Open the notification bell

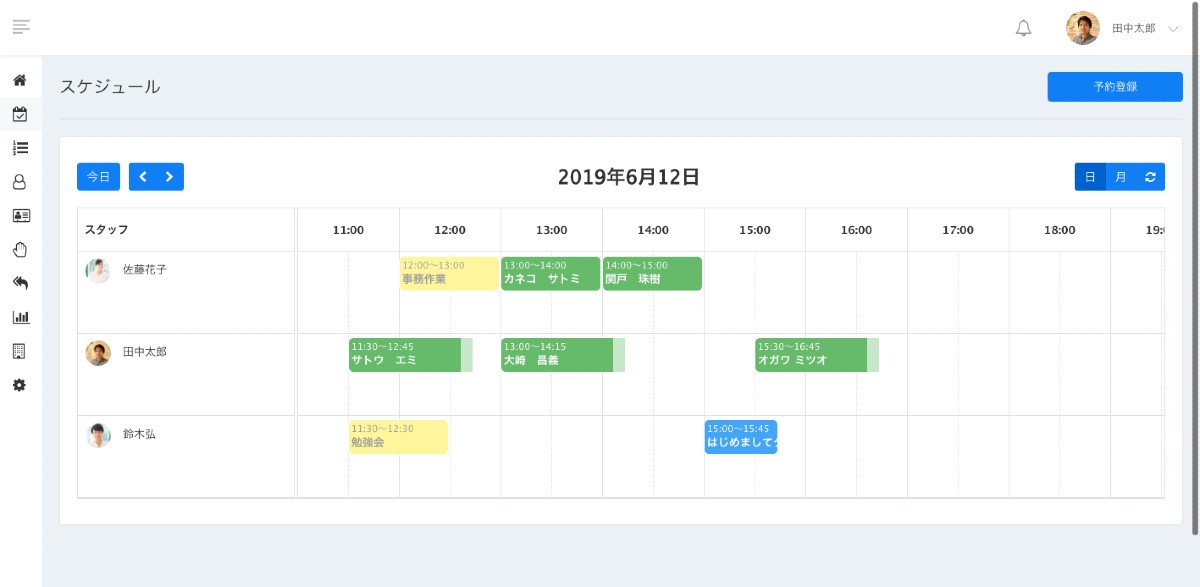pos(1023,28)
